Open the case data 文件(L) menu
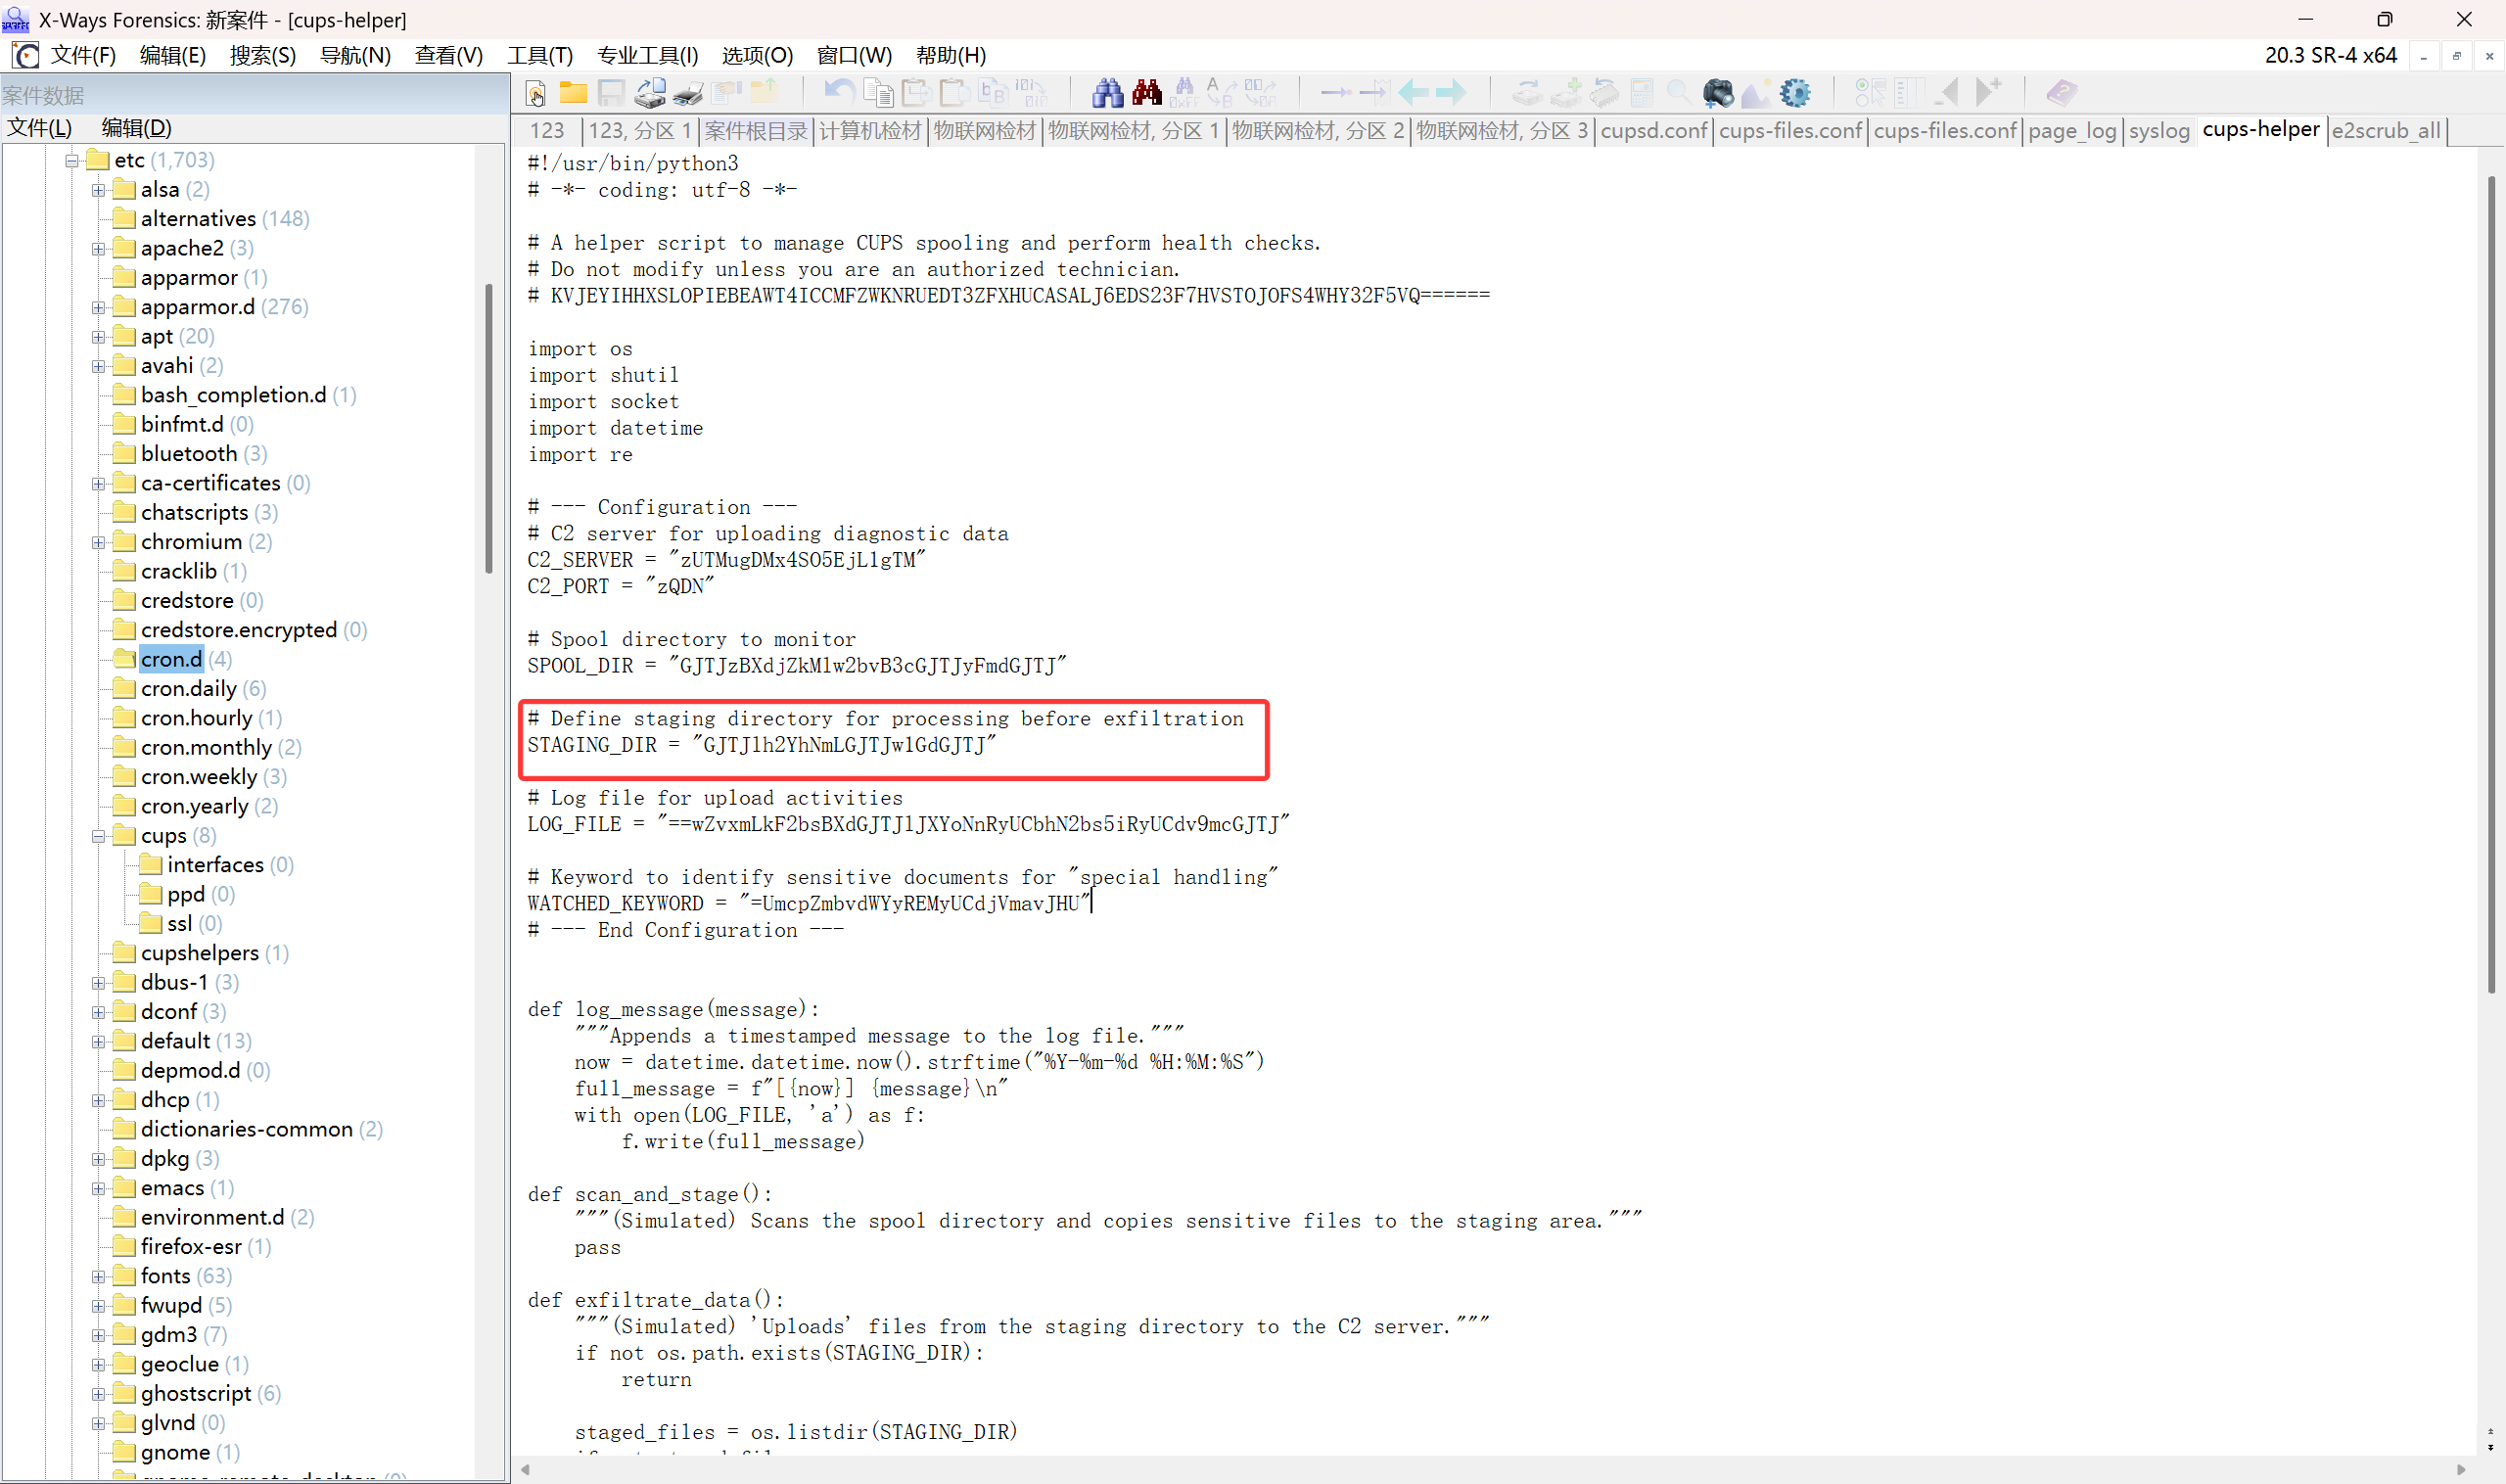Viewport: 2506px width, 1484px height. click(40, 128)
